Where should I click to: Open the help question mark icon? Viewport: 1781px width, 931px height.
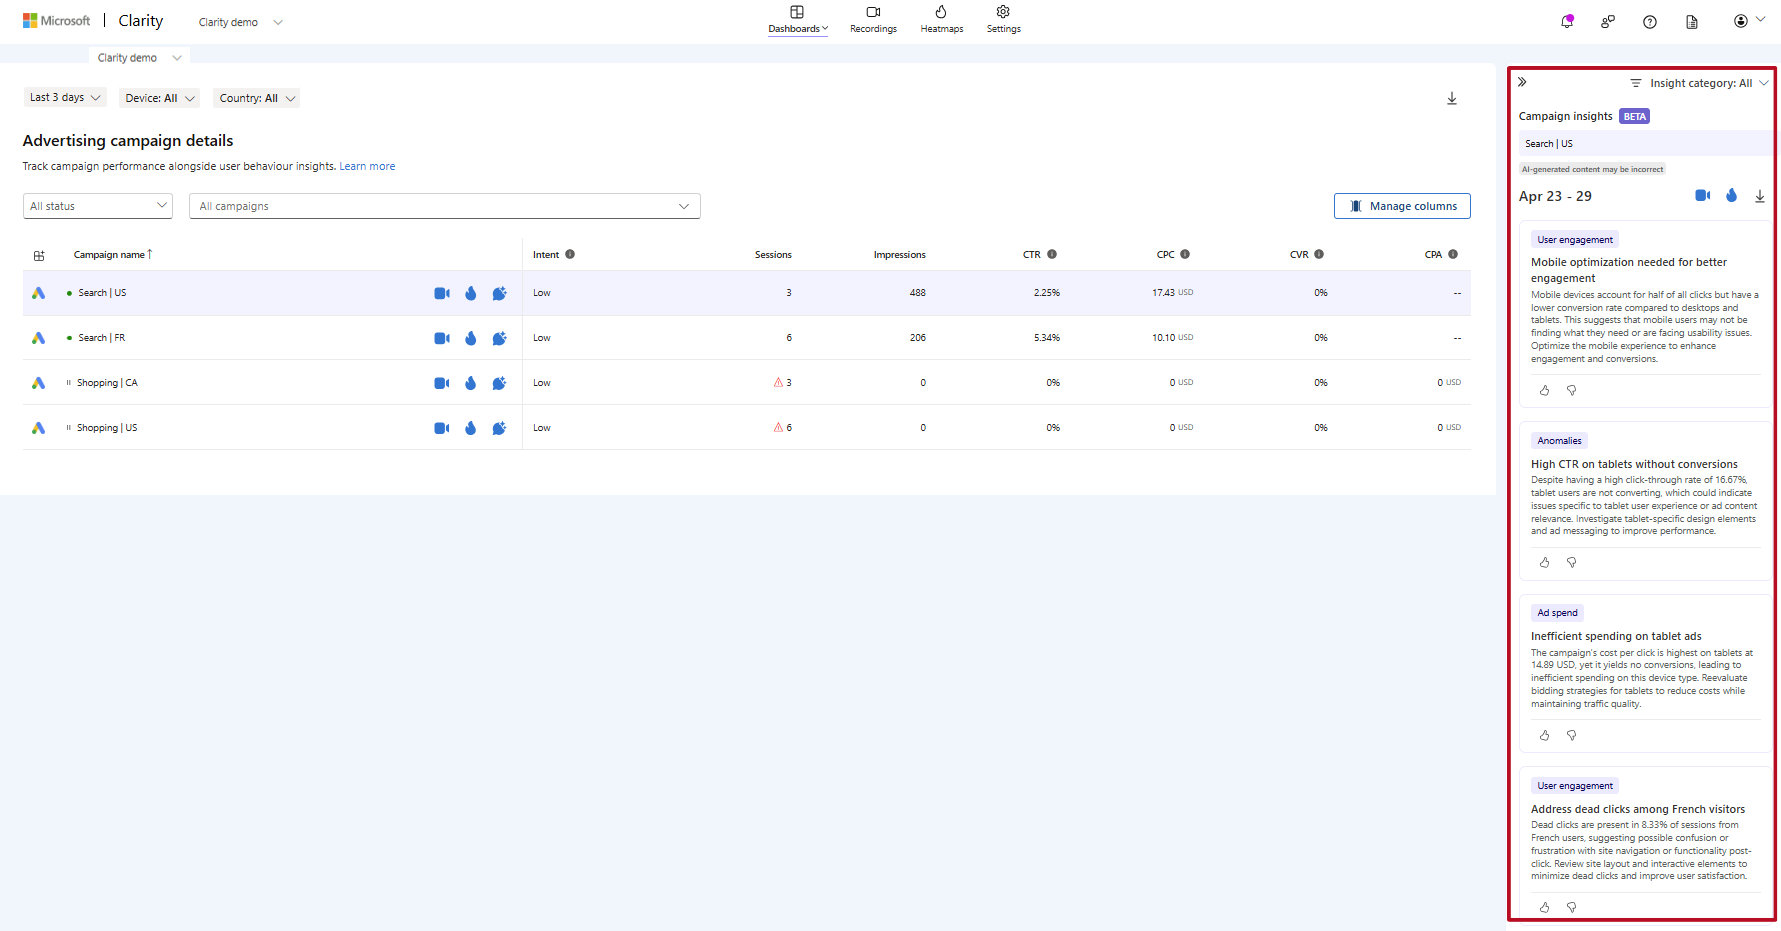(x=1650, y=22)
